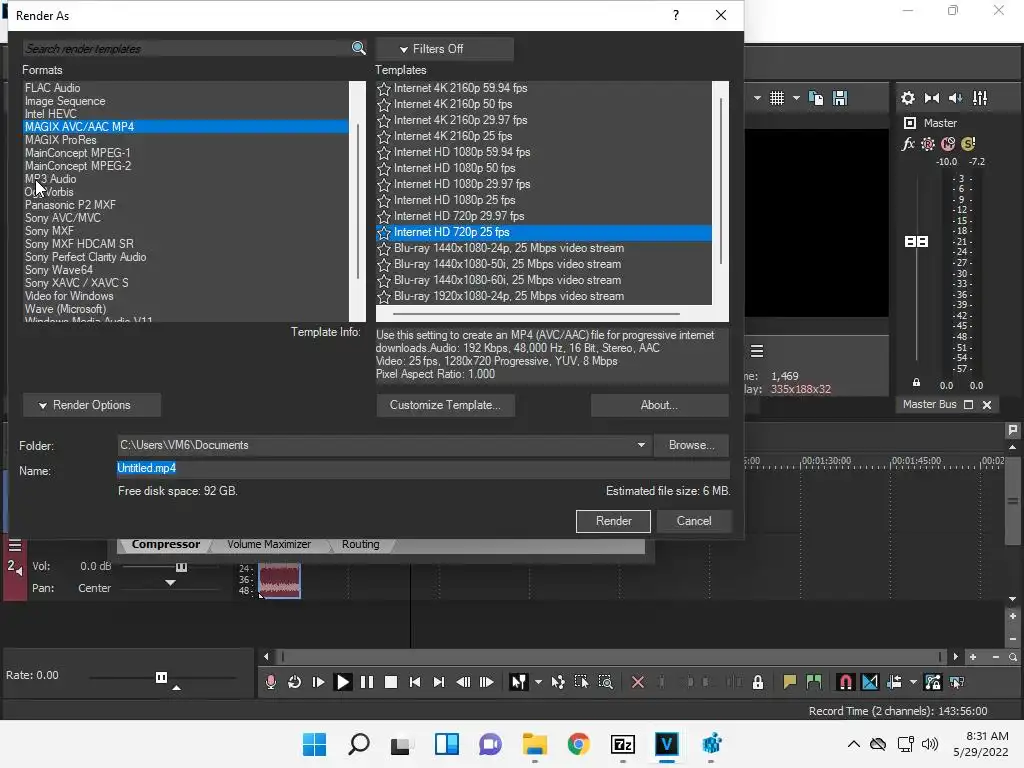Switch to Volume Maximizer tab

(269, 545)
